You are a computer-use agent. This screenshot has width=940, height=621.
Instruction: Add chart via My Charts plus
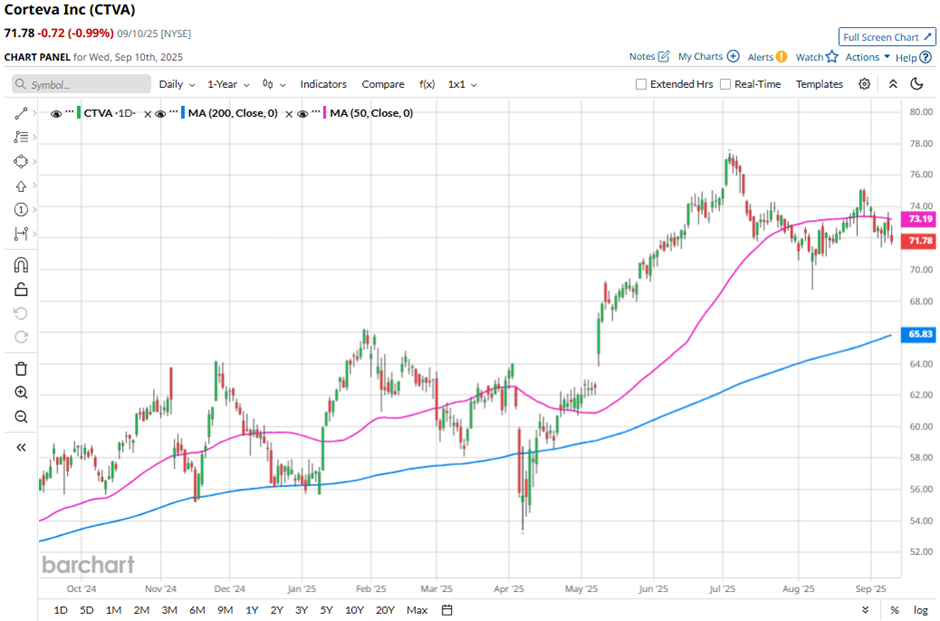[x=733, y=56]
